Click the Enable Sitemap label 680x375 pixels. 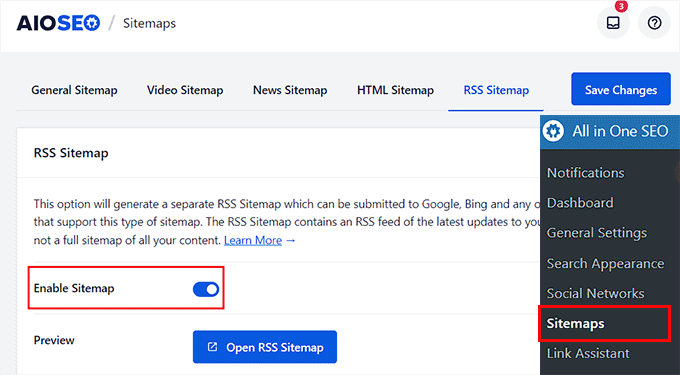coord(74,288)
